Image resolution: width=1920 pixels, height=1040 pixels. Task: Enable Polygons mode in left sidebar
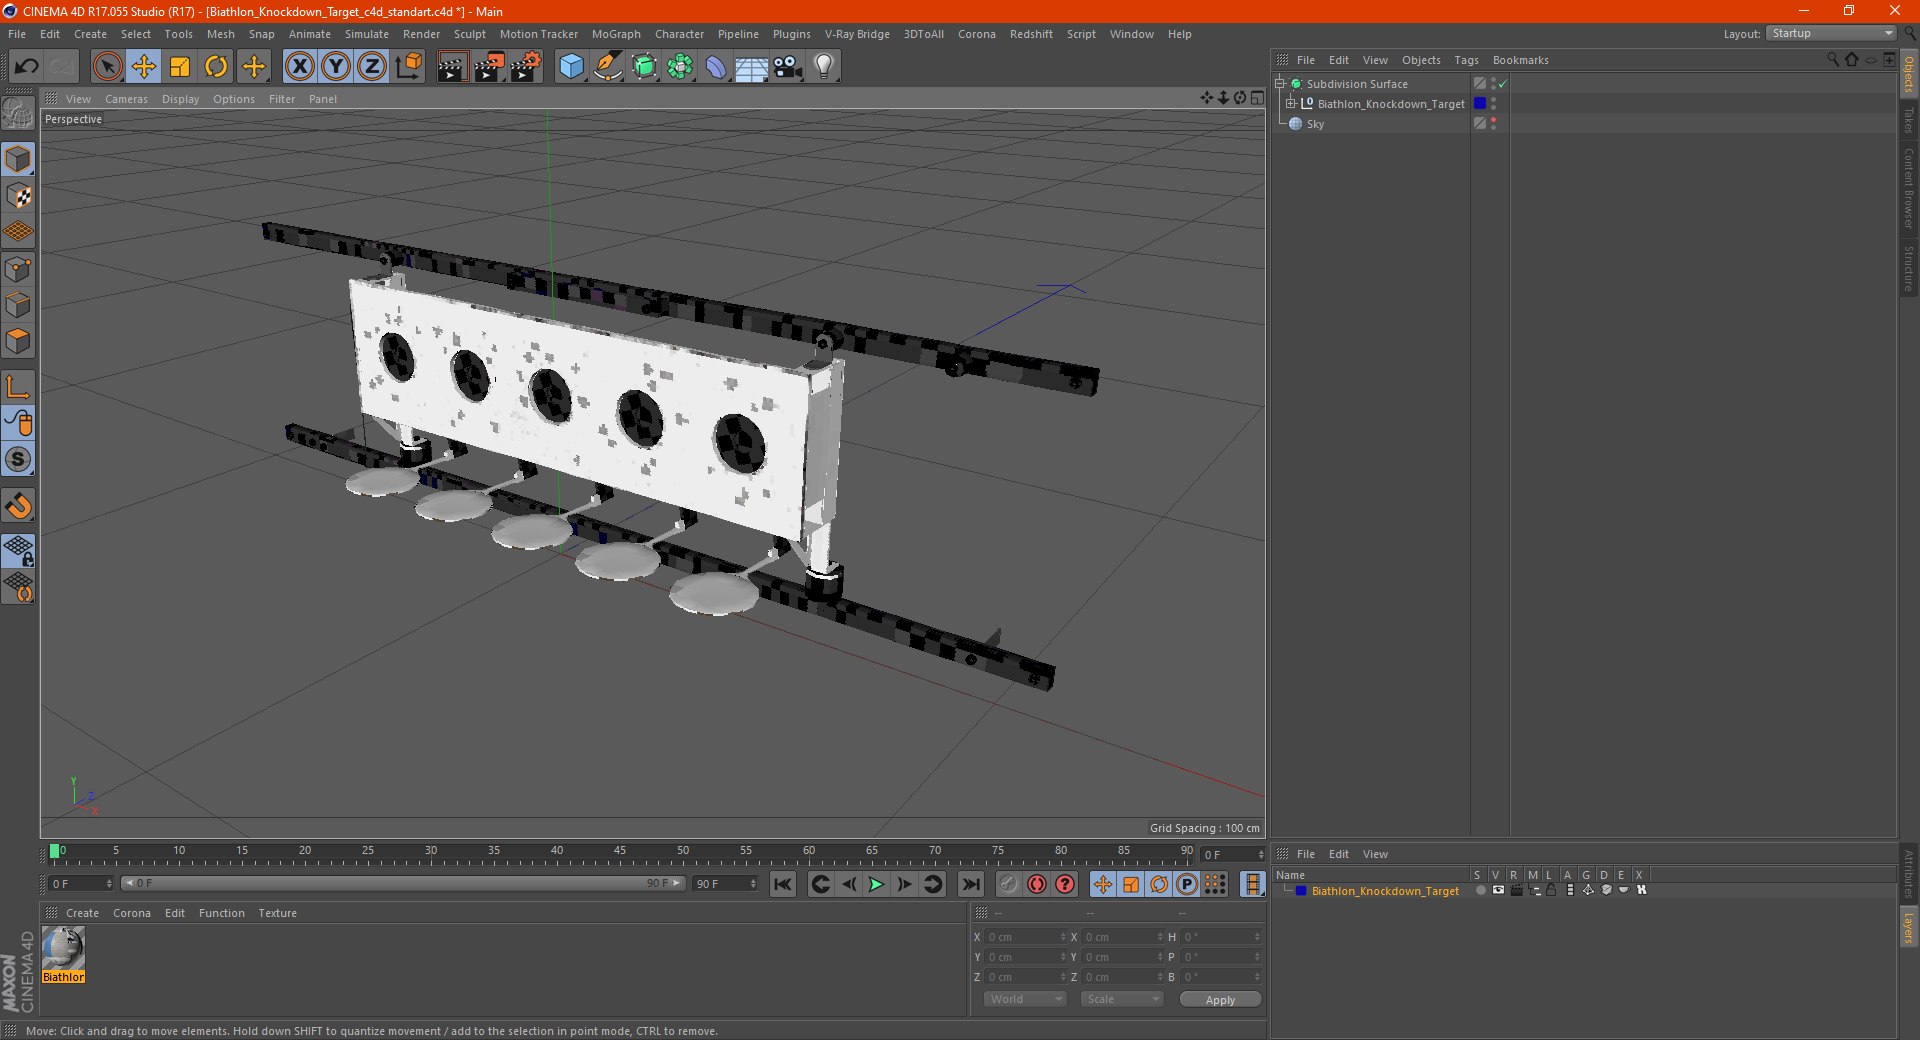click(19, 342)
